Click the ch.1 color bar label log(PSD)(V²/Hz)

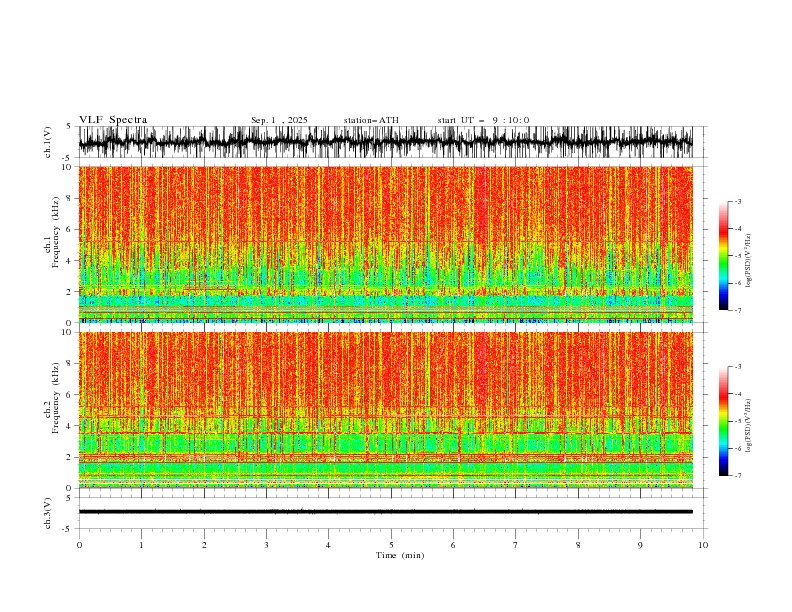749,261
